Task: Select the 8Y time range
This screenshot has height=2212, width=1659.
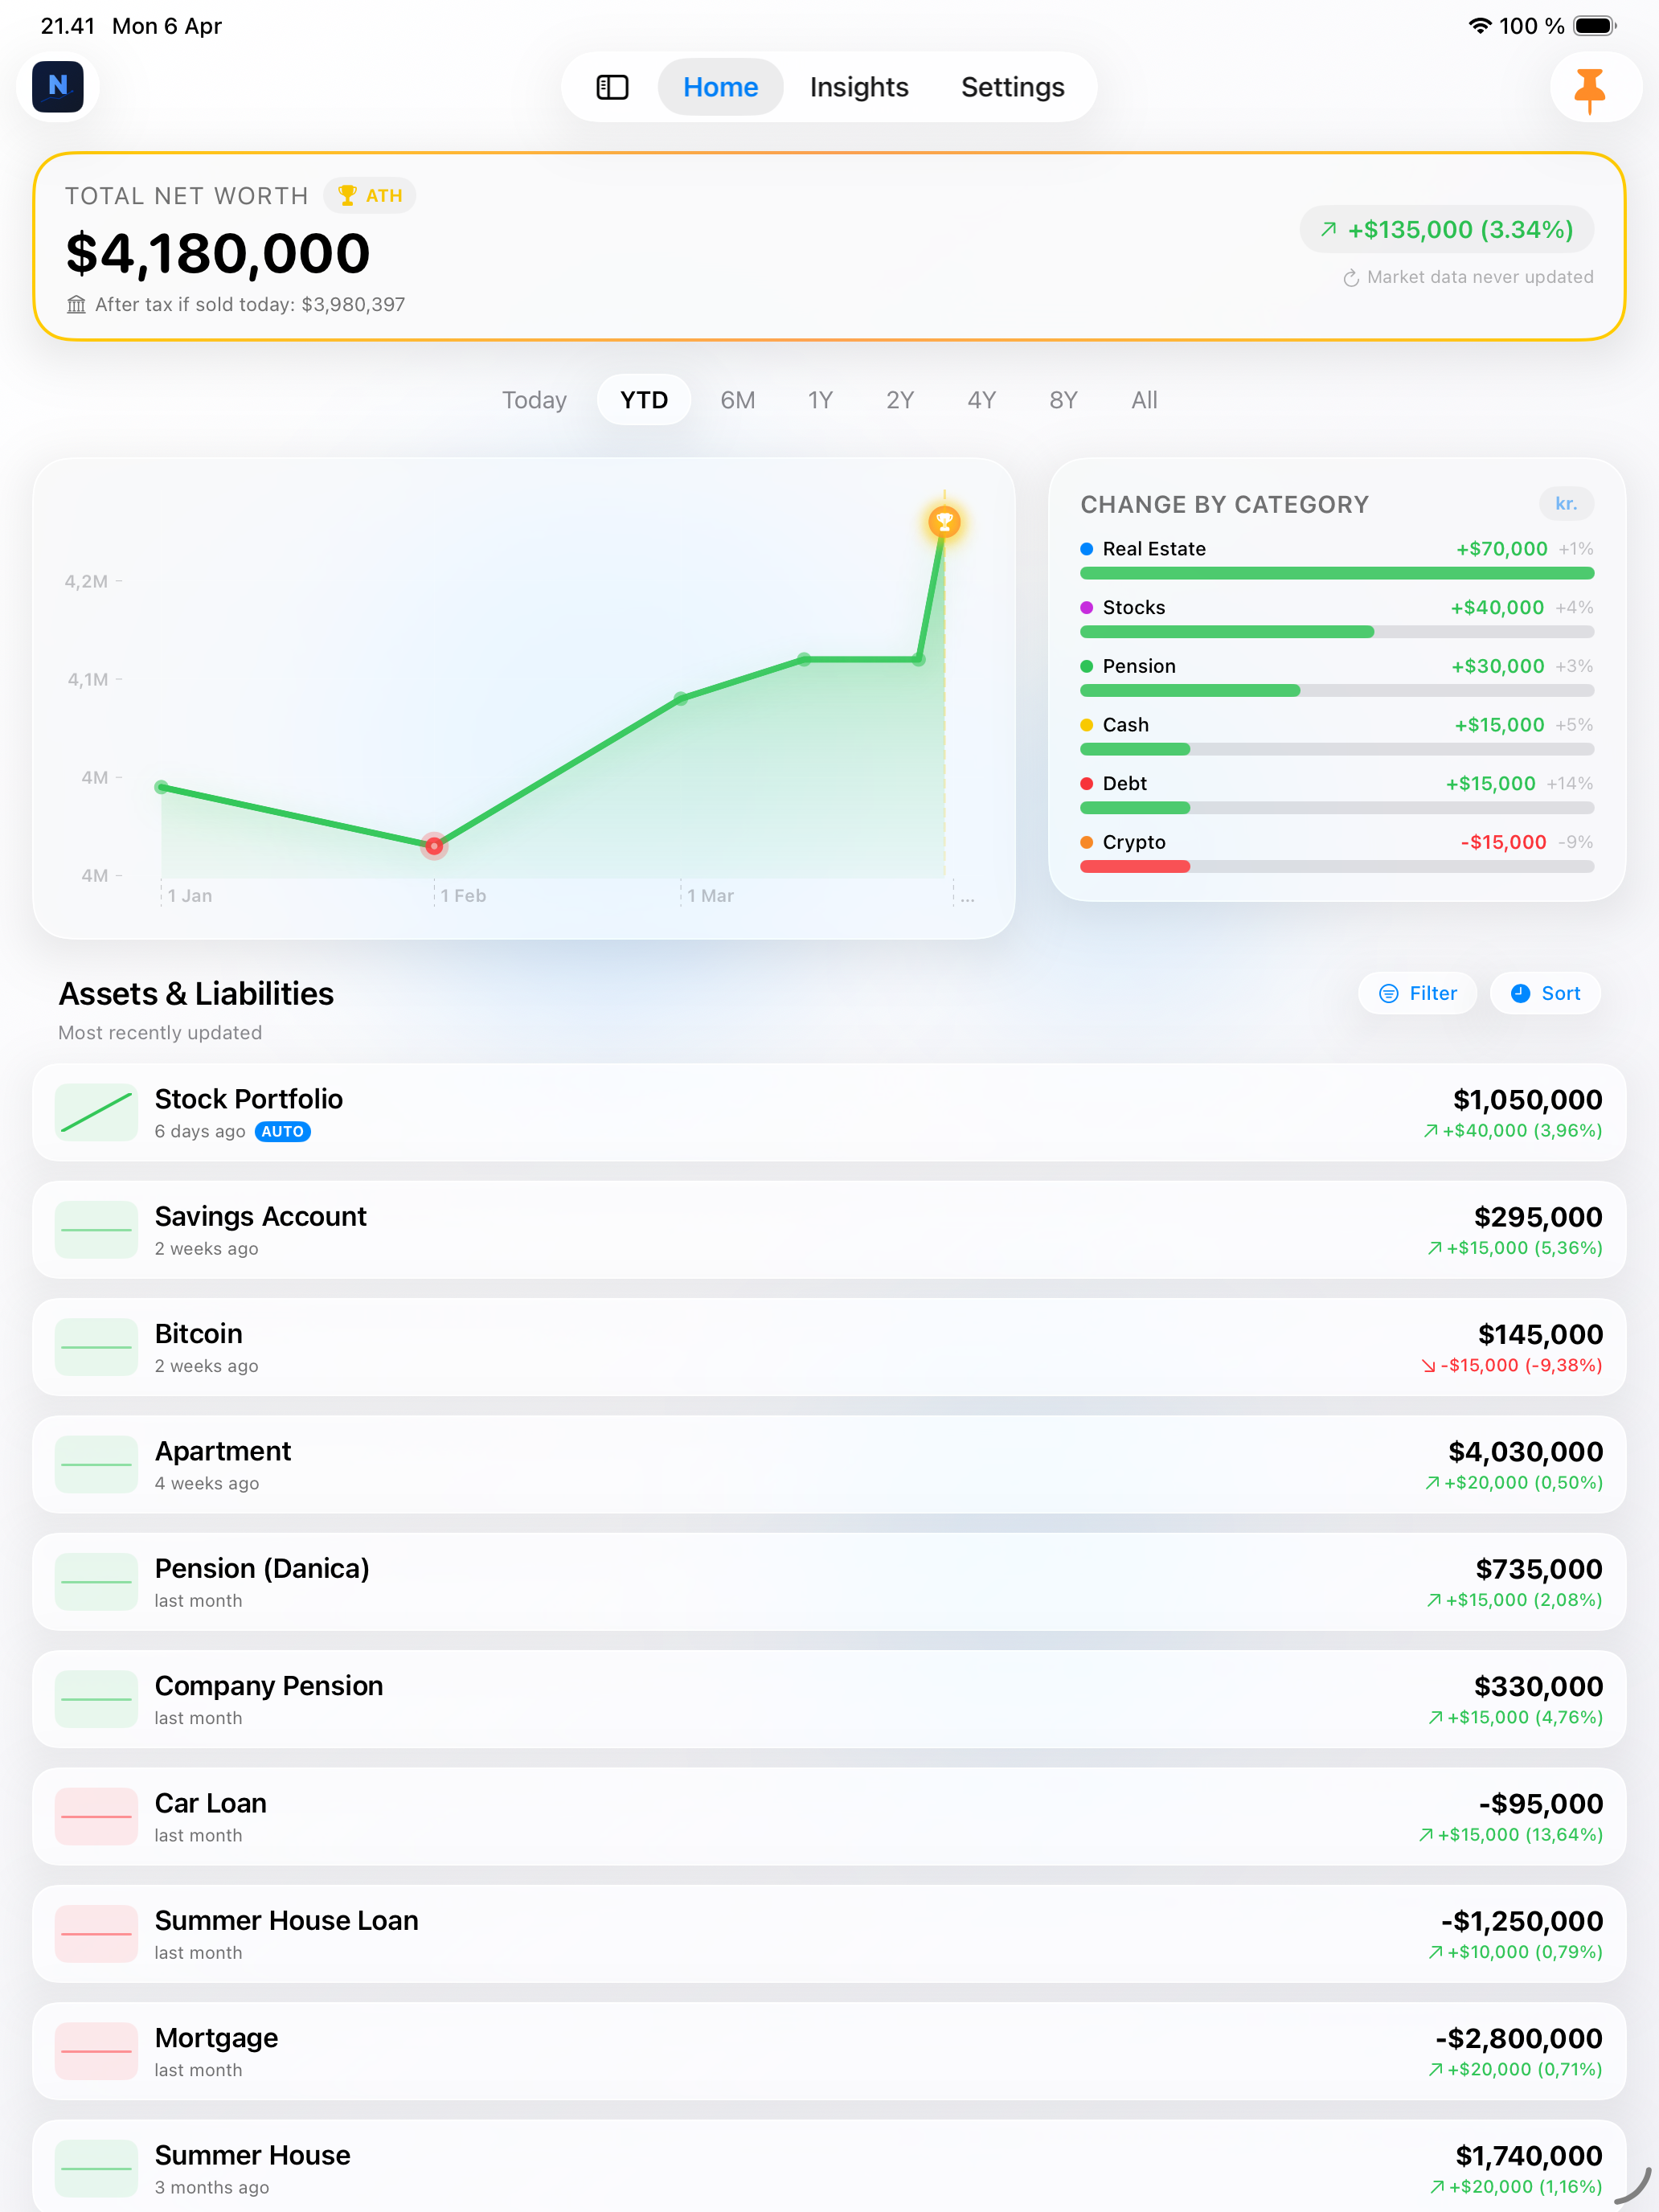Action: pos(1063,400)
